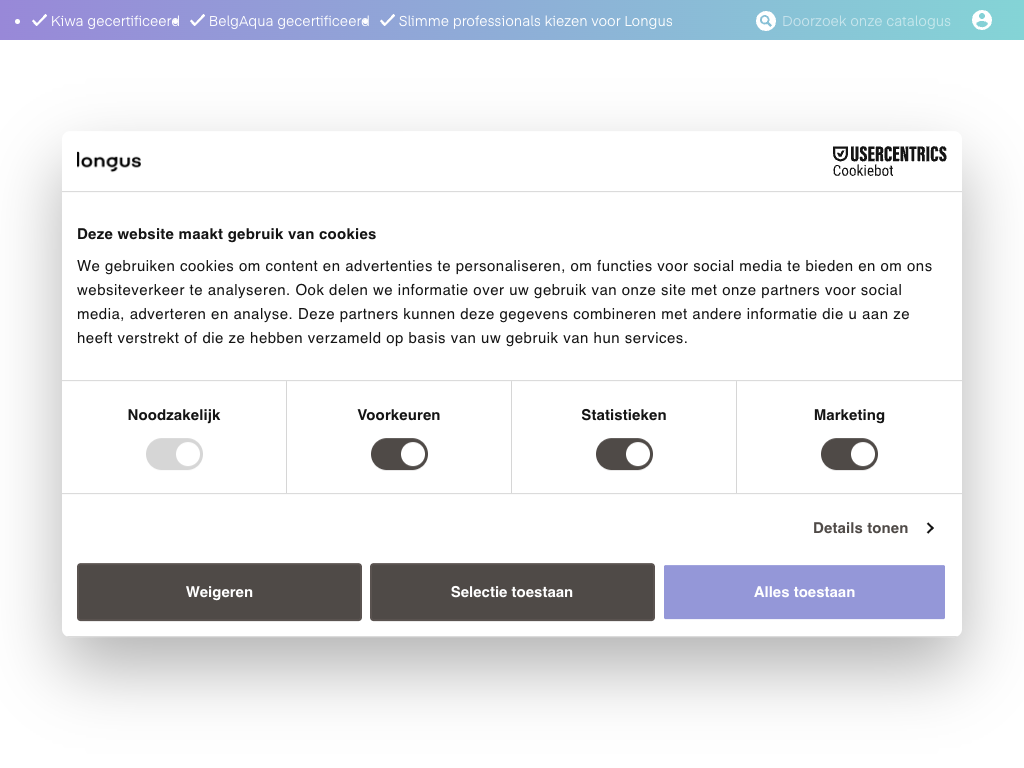This screenshot has width=1024, height=768.
Task: Click the Usercentrics Cookiebot logo
Action: [889, 161]
